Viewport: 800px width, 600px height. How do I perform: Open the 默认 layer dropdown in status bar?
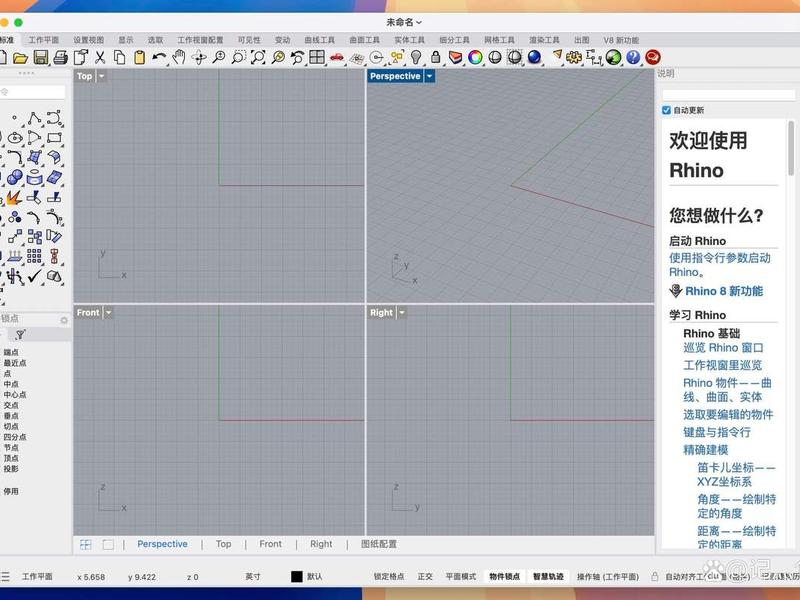tap(315, 577)
